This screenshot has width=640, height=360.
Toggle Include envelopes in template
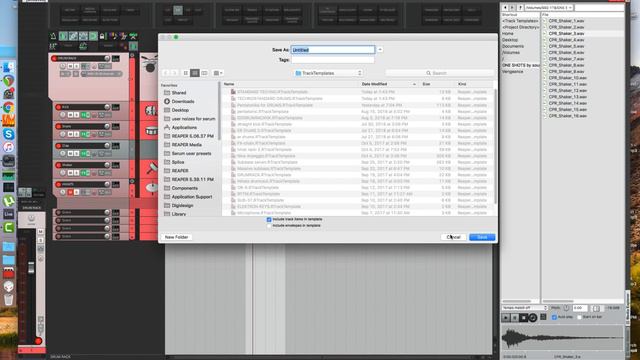point(269,226)
